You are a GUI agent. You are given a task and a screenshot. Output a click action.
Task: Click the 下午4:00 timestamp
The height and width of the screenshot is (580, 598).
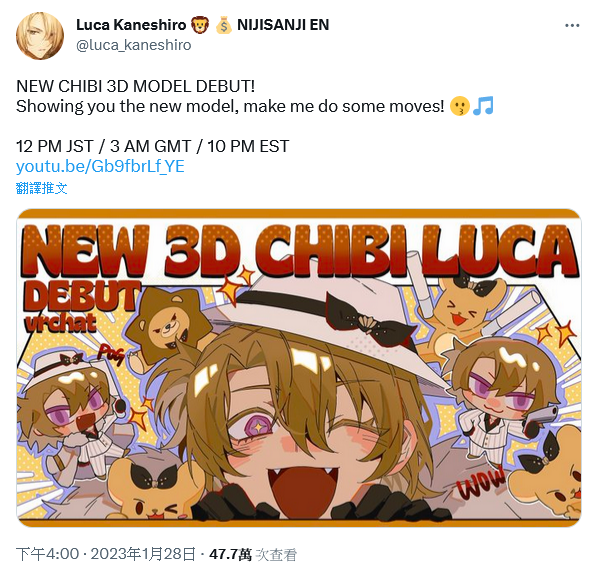48,554
